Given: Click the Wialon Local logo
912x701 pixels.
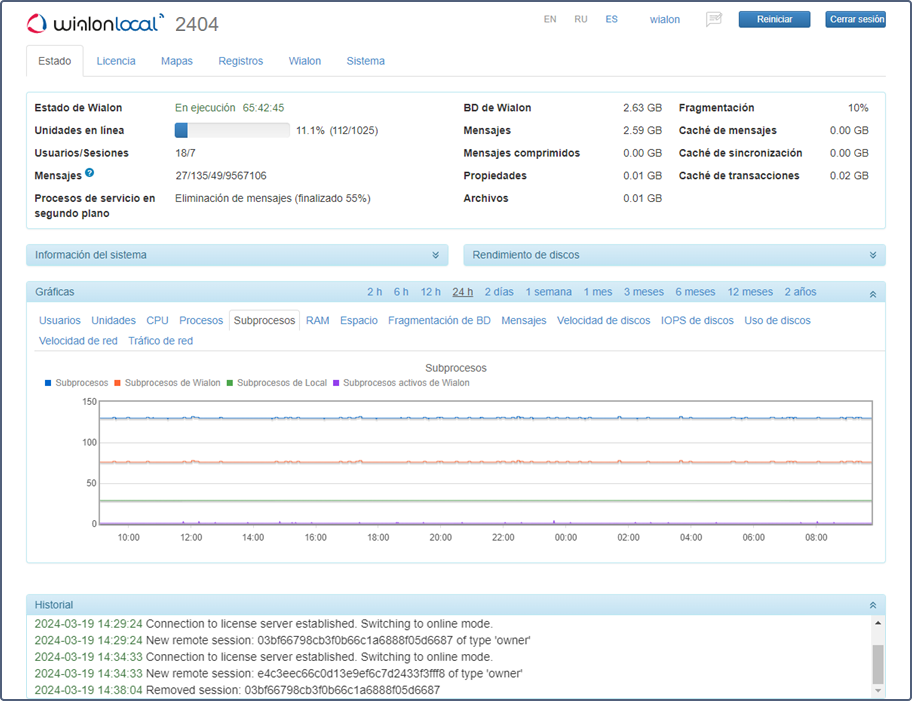Looking at the screenshot, I should point(95,23).
